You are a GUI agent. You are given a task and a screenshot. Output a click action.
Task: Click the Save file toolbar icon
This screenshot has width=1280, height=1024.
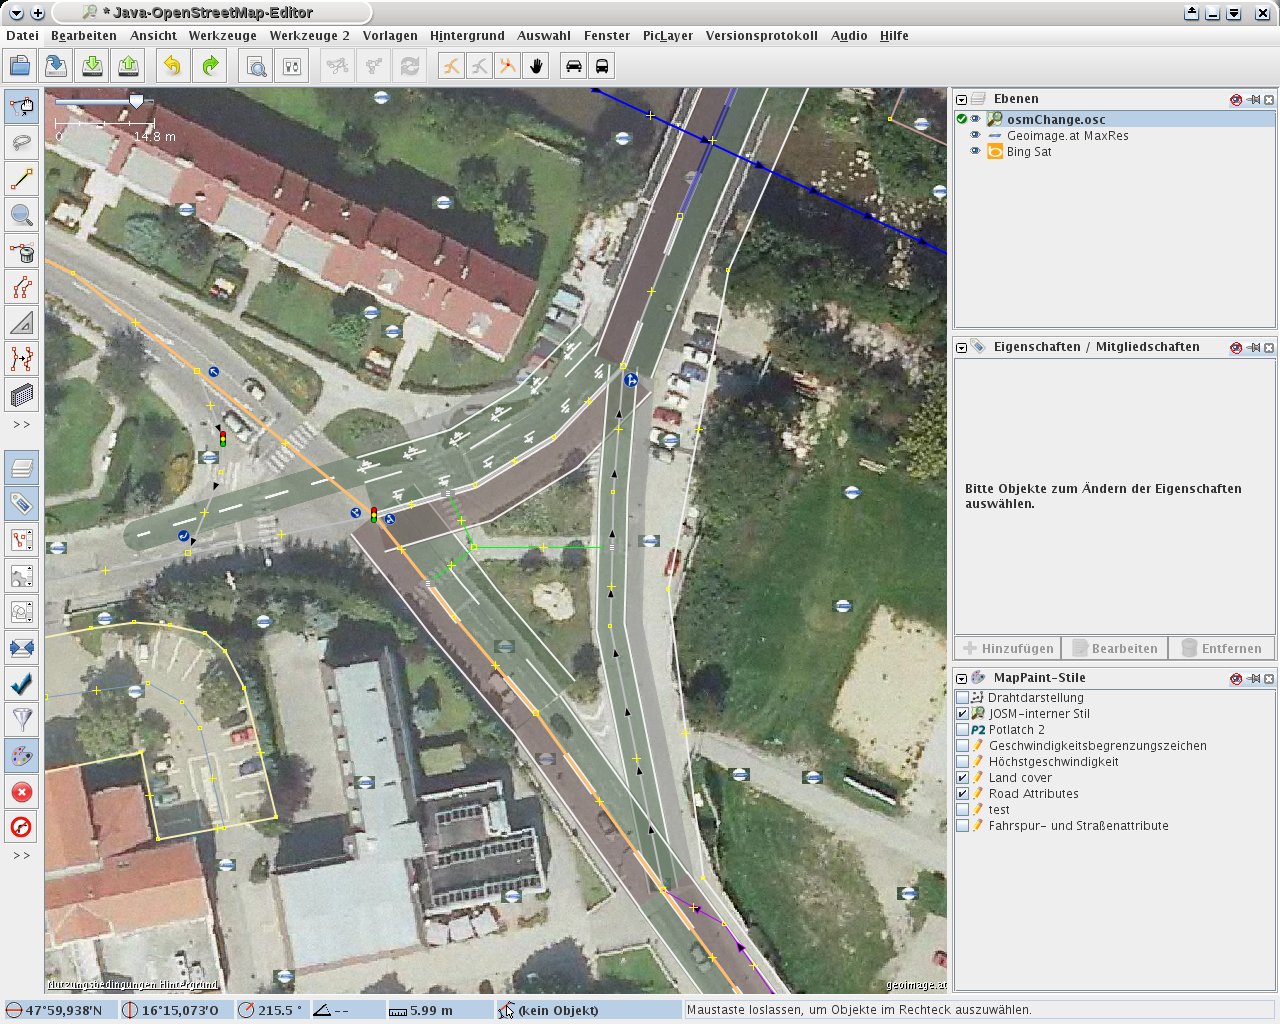pos(56,66)
